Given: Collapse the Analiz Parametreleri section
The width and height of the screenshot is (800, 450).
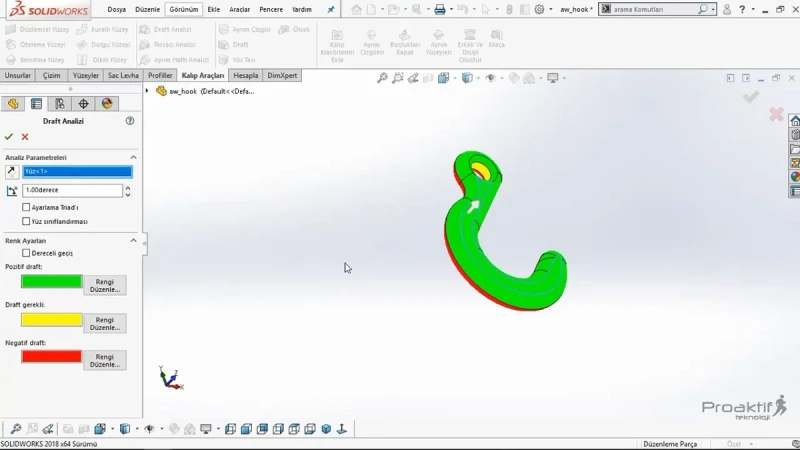Looking at the screenshot, I should (x=133, y=157).
